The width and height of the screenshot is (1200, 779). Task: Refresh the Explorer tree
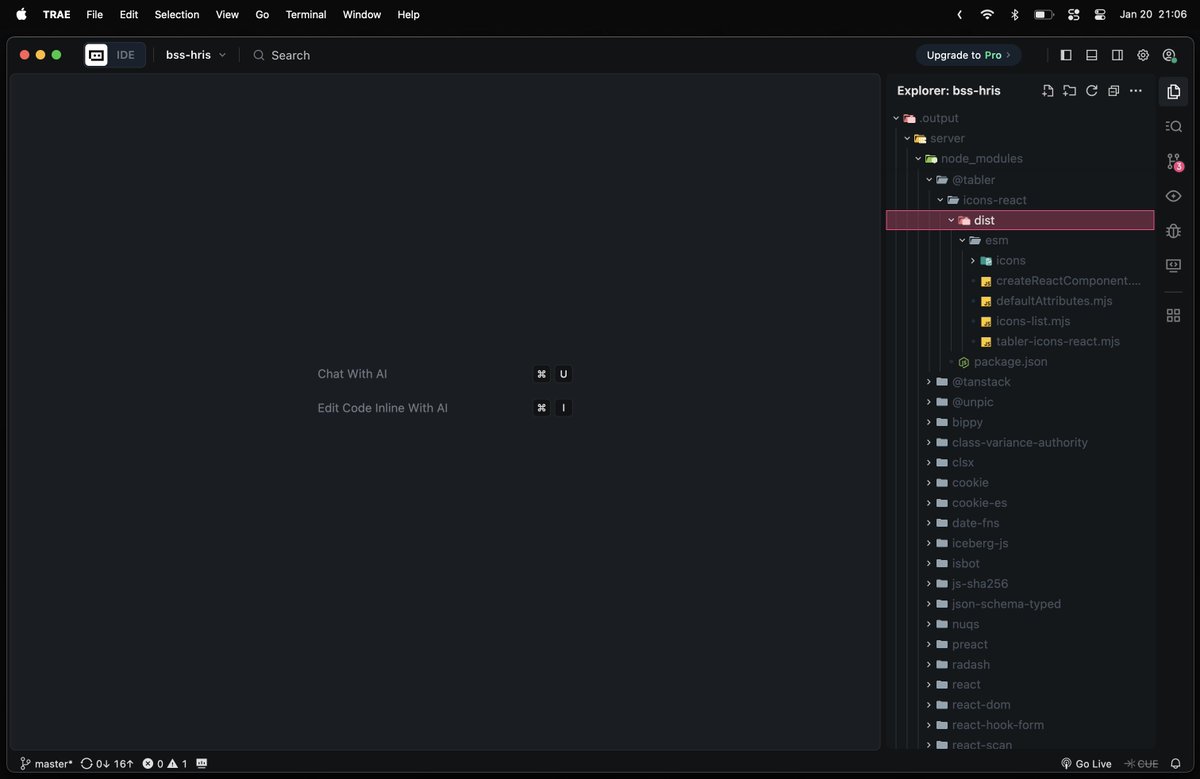(x=1091, y=91)
